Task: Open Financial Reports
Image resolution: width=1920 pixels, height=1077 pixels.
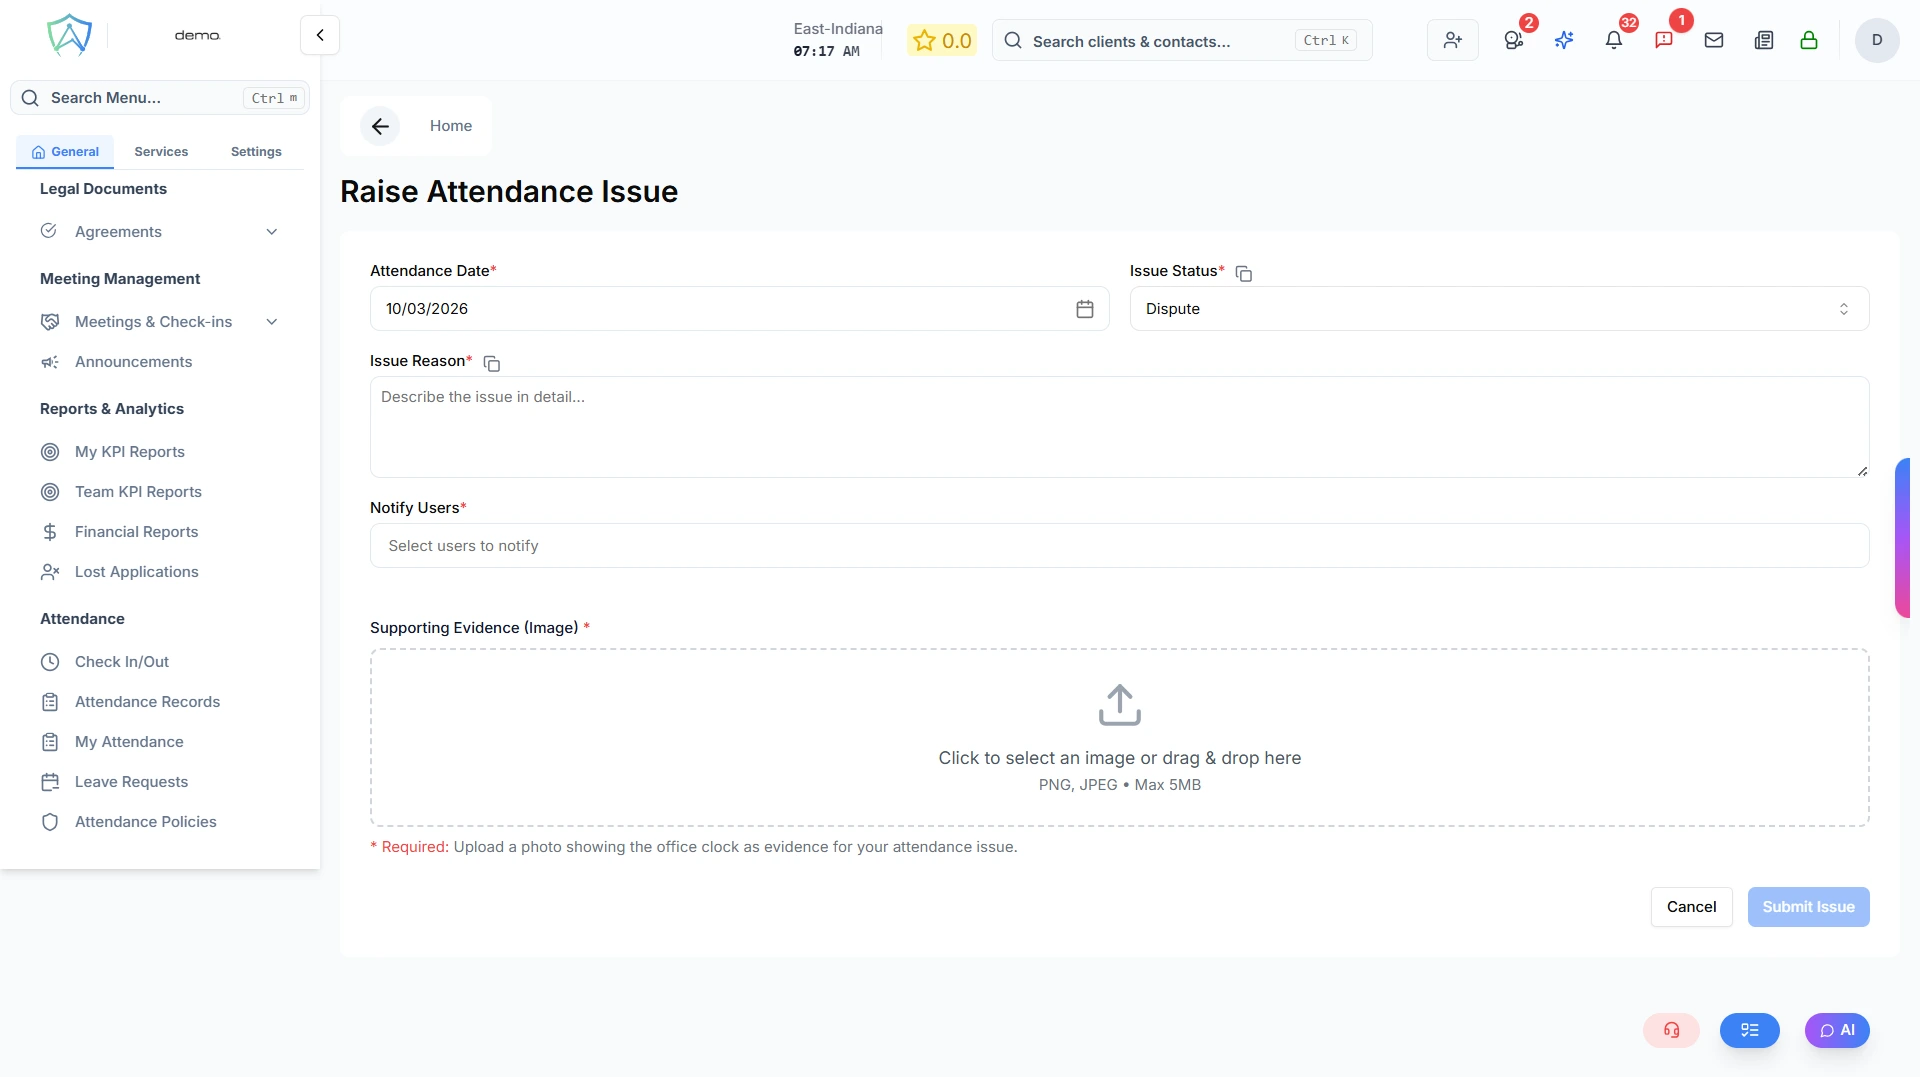Action: coord(136,532)
